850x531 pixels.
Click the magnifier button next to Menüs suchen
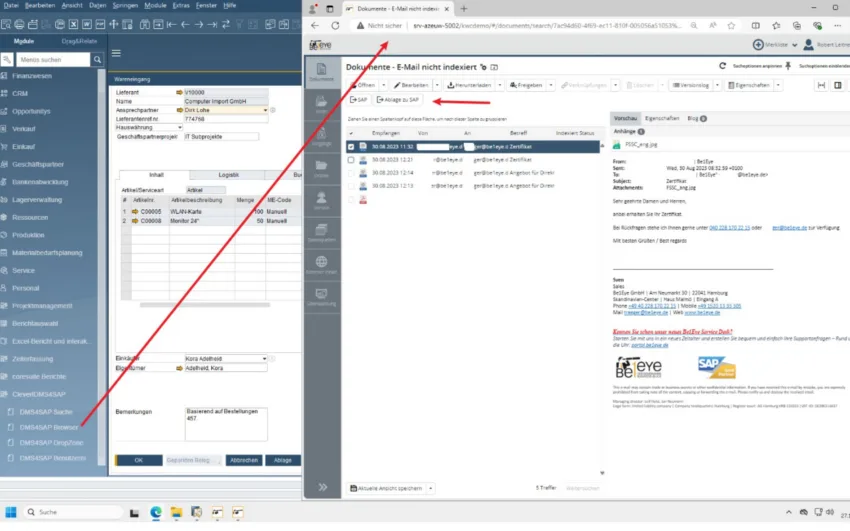coord(97,60)
